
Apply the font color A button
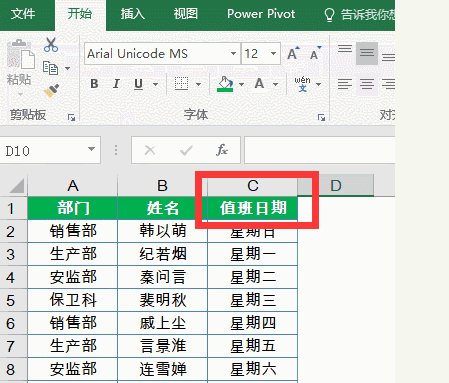259,83
